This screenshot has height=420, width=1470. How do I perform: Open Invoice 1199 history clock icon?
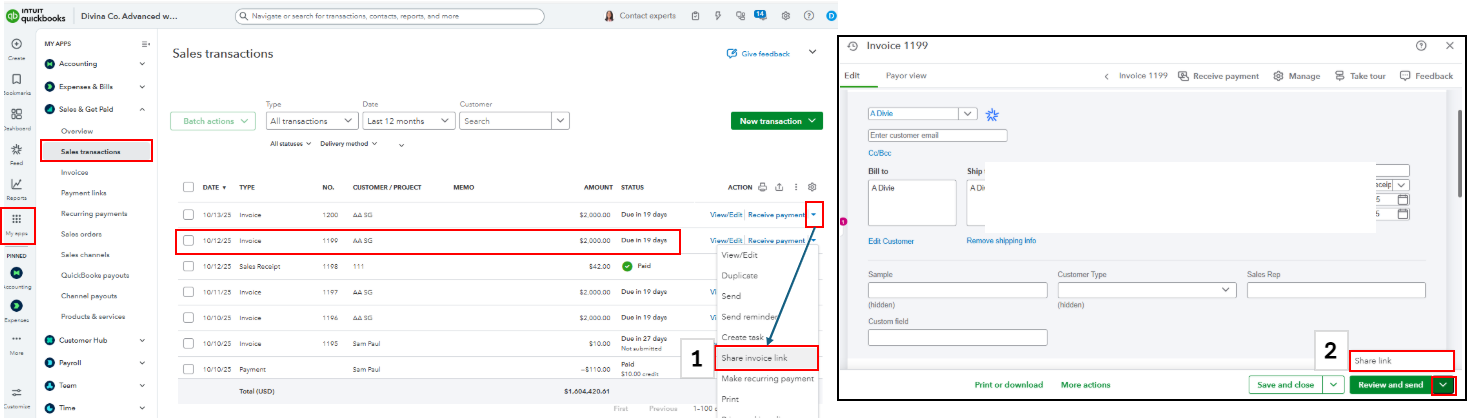[x=852, y=46]
